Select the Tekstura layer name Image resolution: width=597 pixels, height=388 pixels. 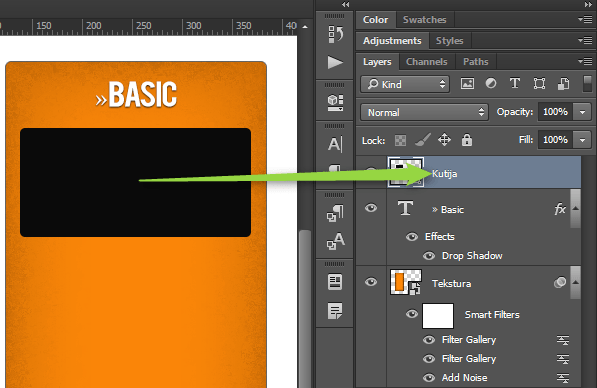point(452,283)
